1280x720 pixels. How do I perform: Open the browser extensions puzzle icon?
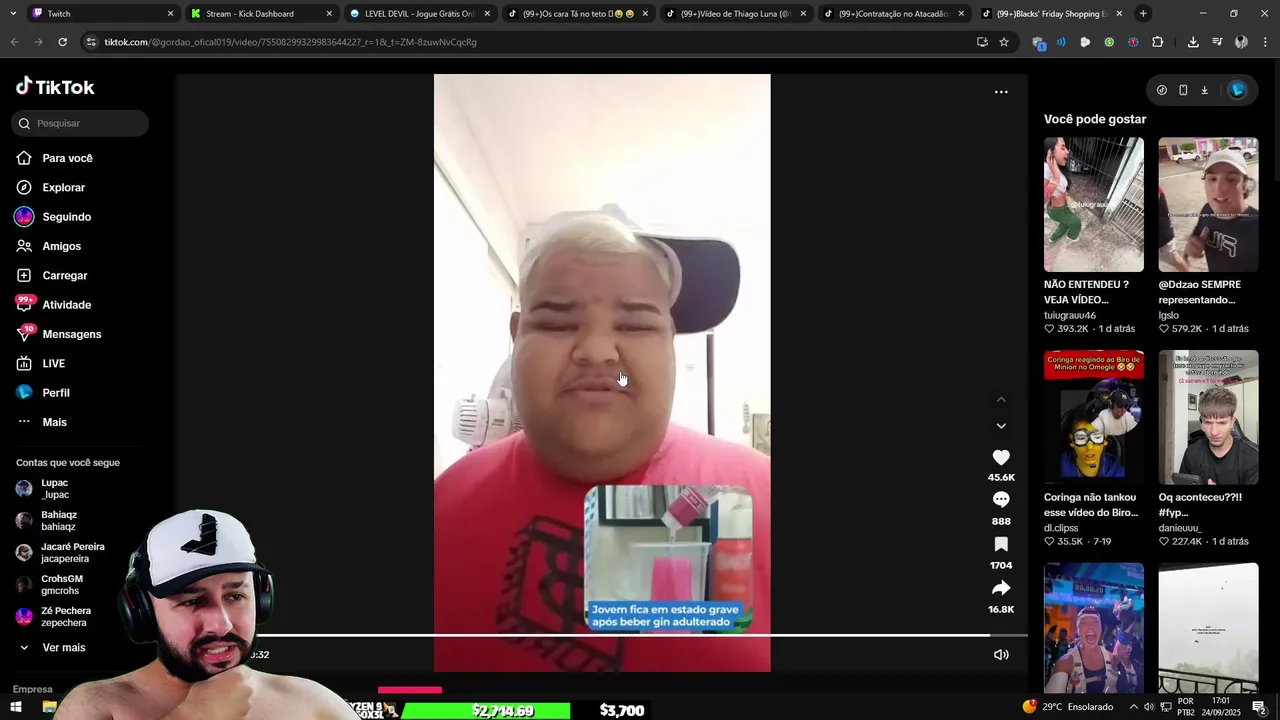(1158, 42)
